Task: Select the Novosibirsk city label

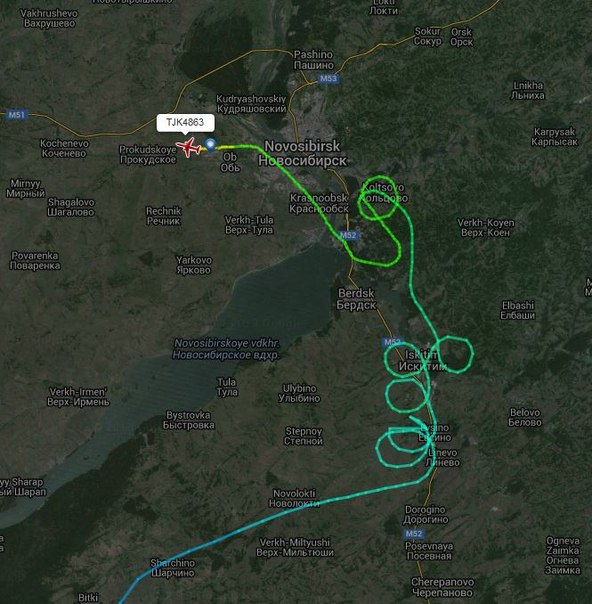Action: tap(303, 153)
